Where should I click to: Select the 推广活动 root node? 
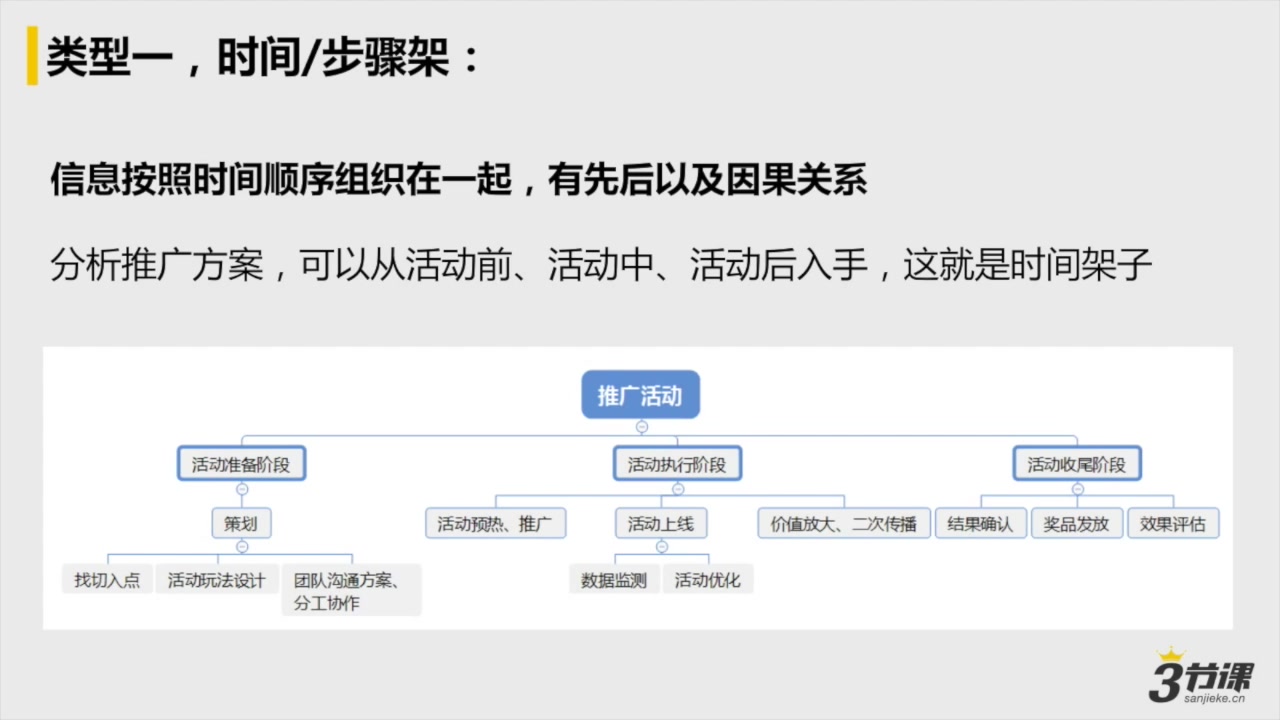[641, 395]
